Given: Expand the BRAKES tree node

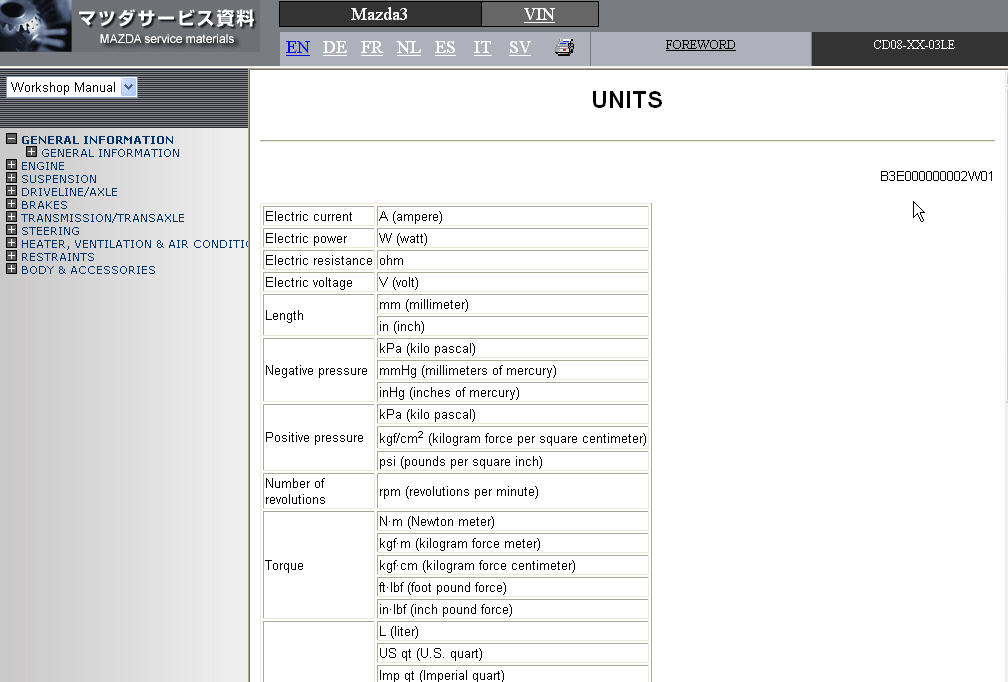Looking at the screenshot, I should (x=12, y=204).
